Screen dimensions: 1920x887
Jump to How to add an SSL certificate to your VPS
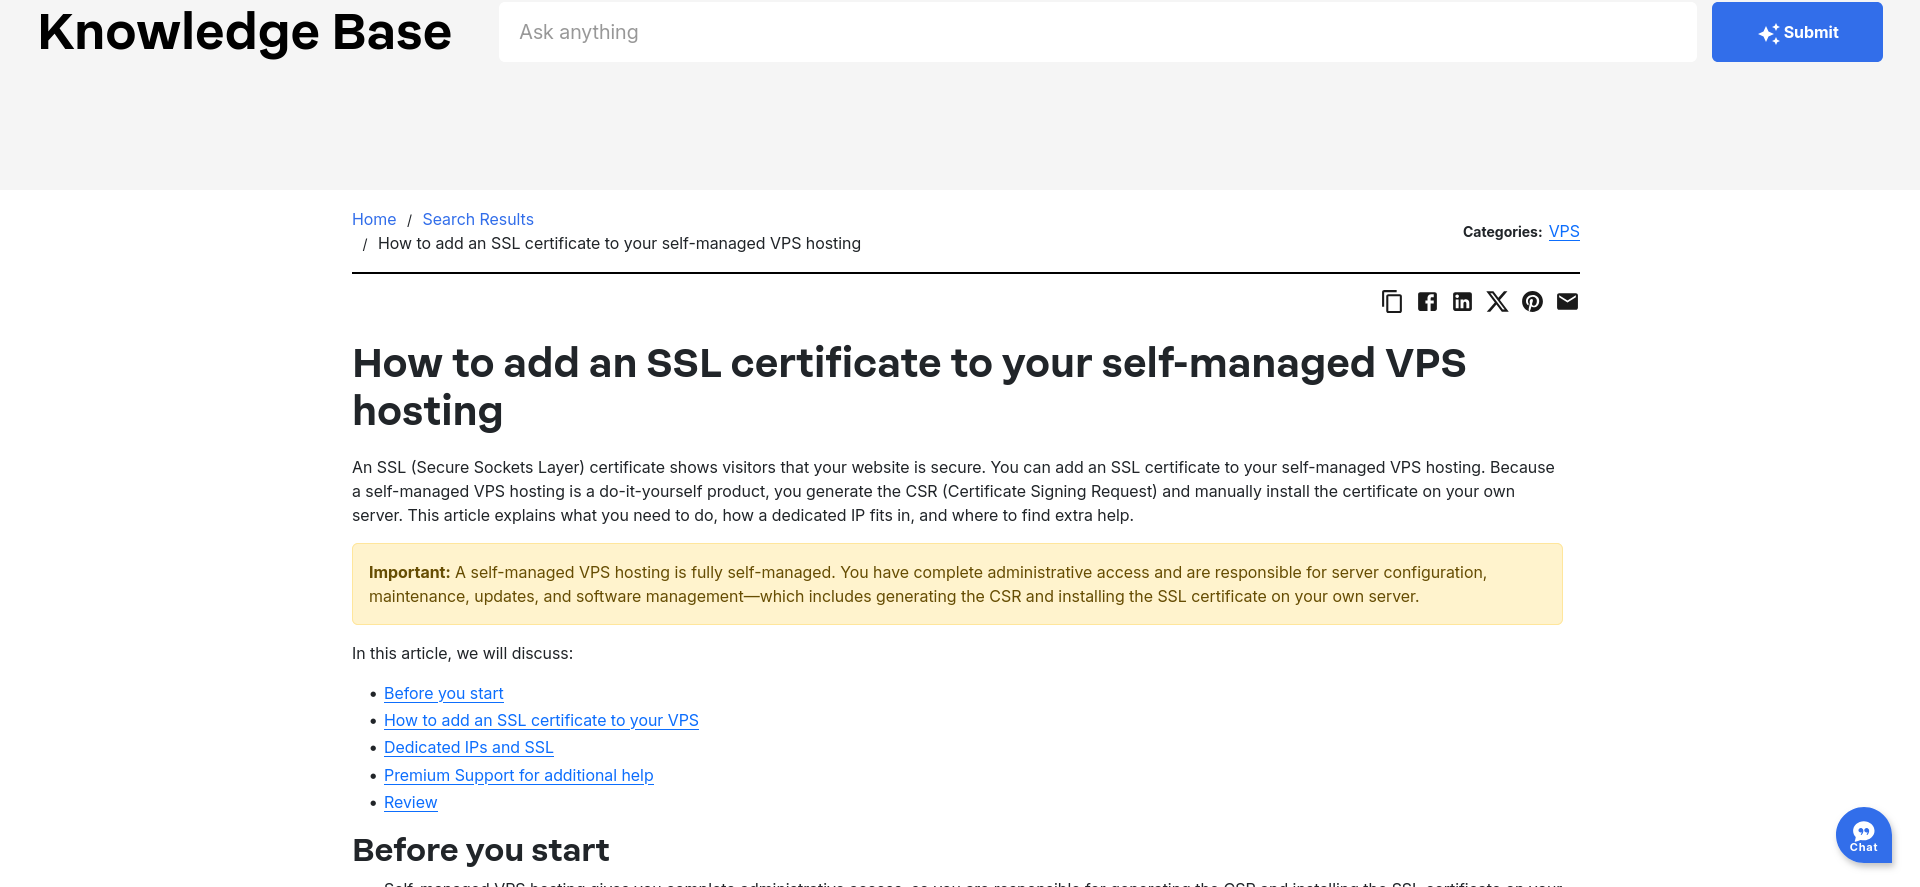coord(541,720)
